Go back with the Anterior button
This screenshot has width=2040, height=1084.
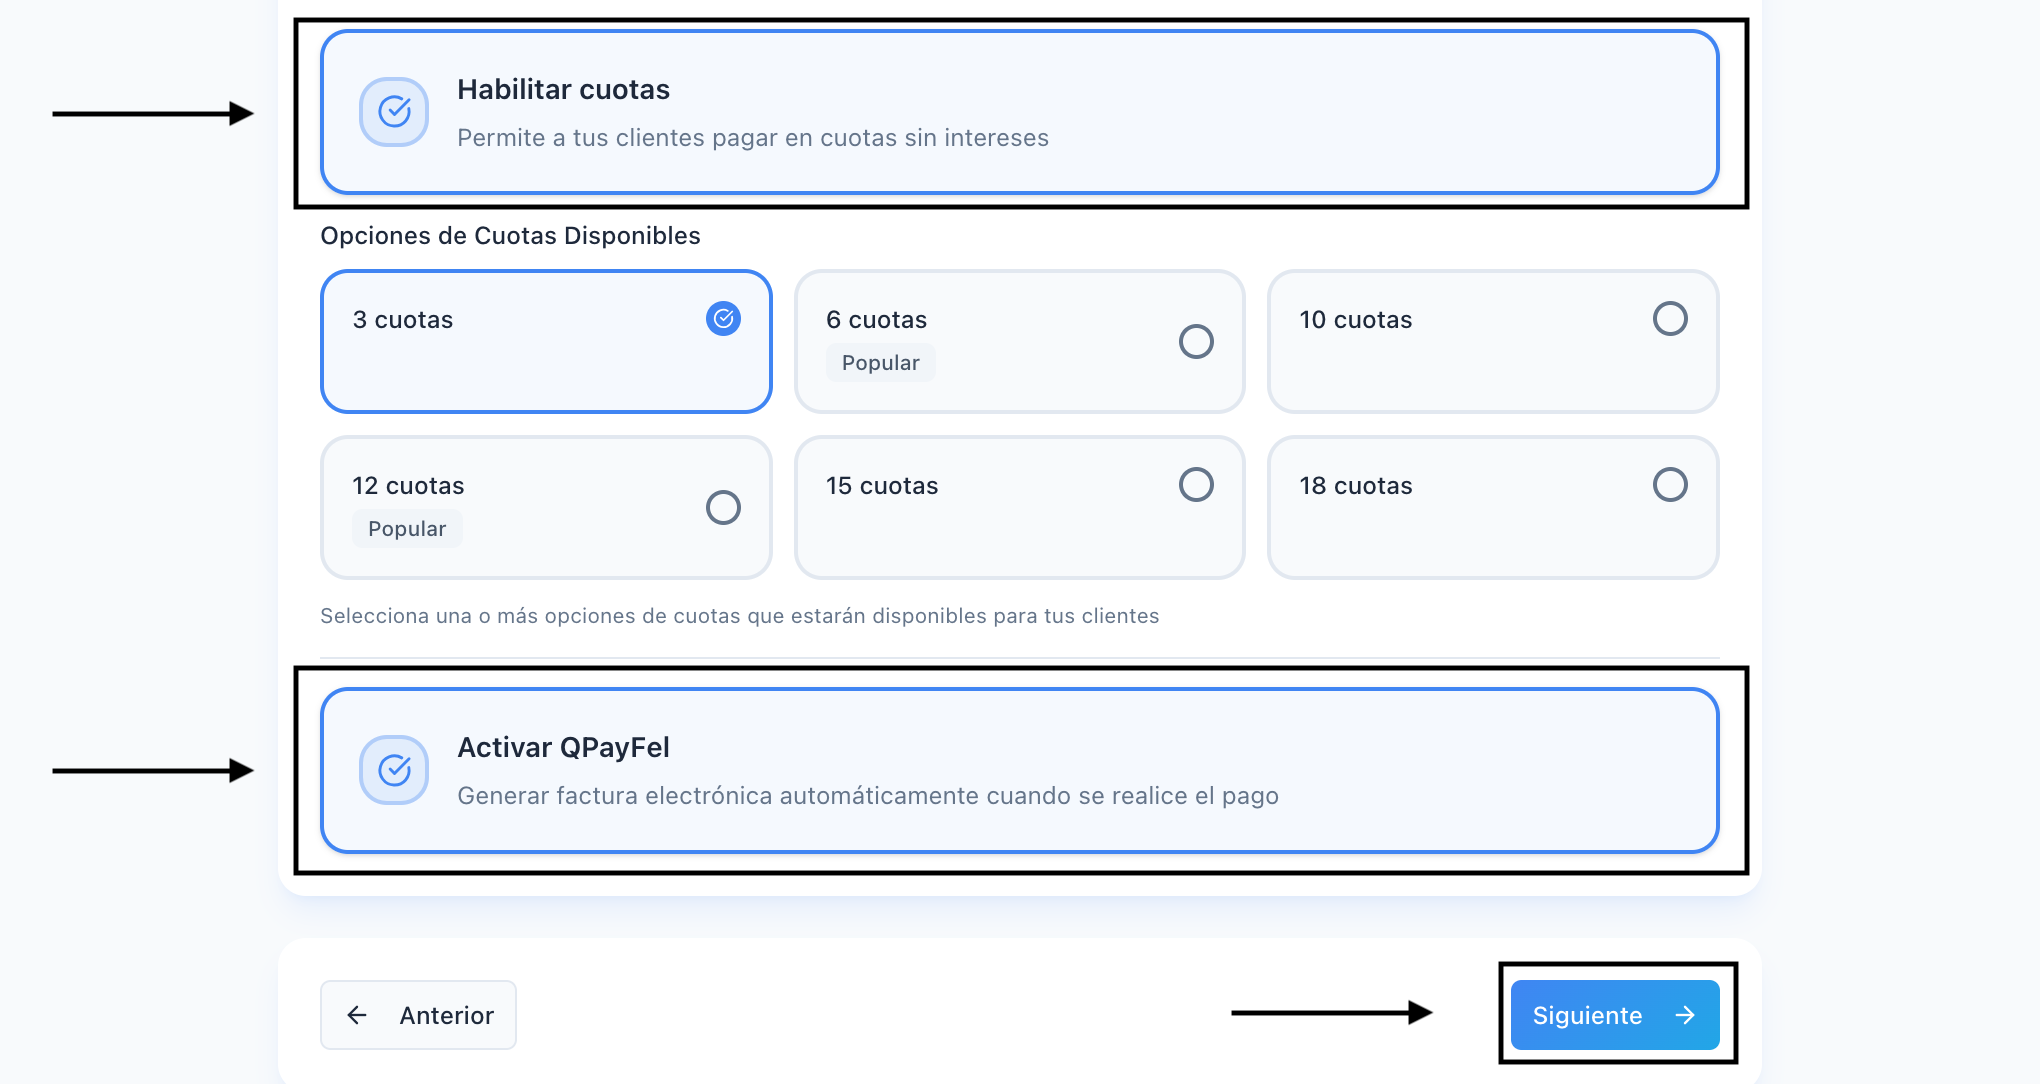(418, 1015)
